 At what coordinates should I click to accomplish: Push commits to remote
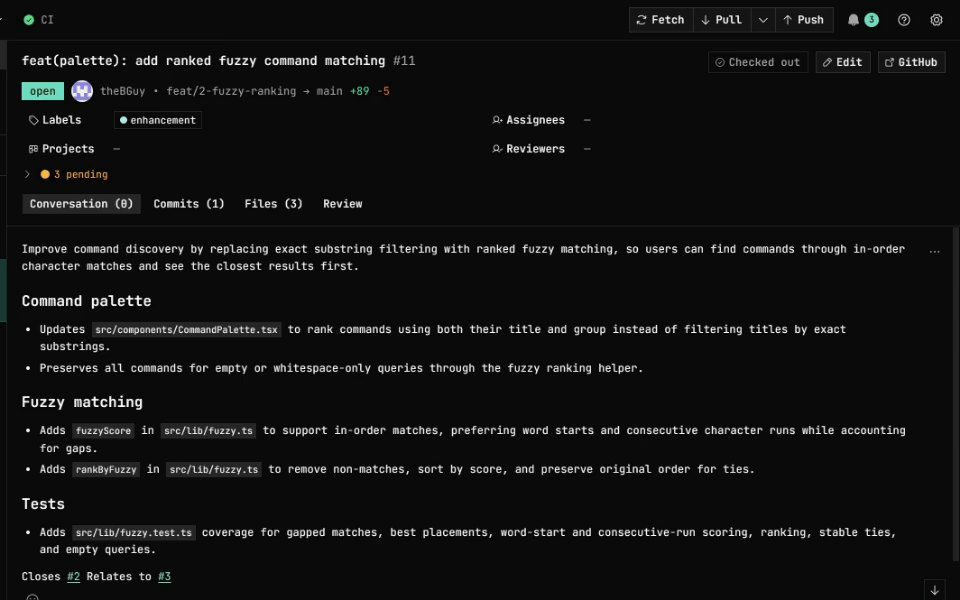click(x=804, y=20)
